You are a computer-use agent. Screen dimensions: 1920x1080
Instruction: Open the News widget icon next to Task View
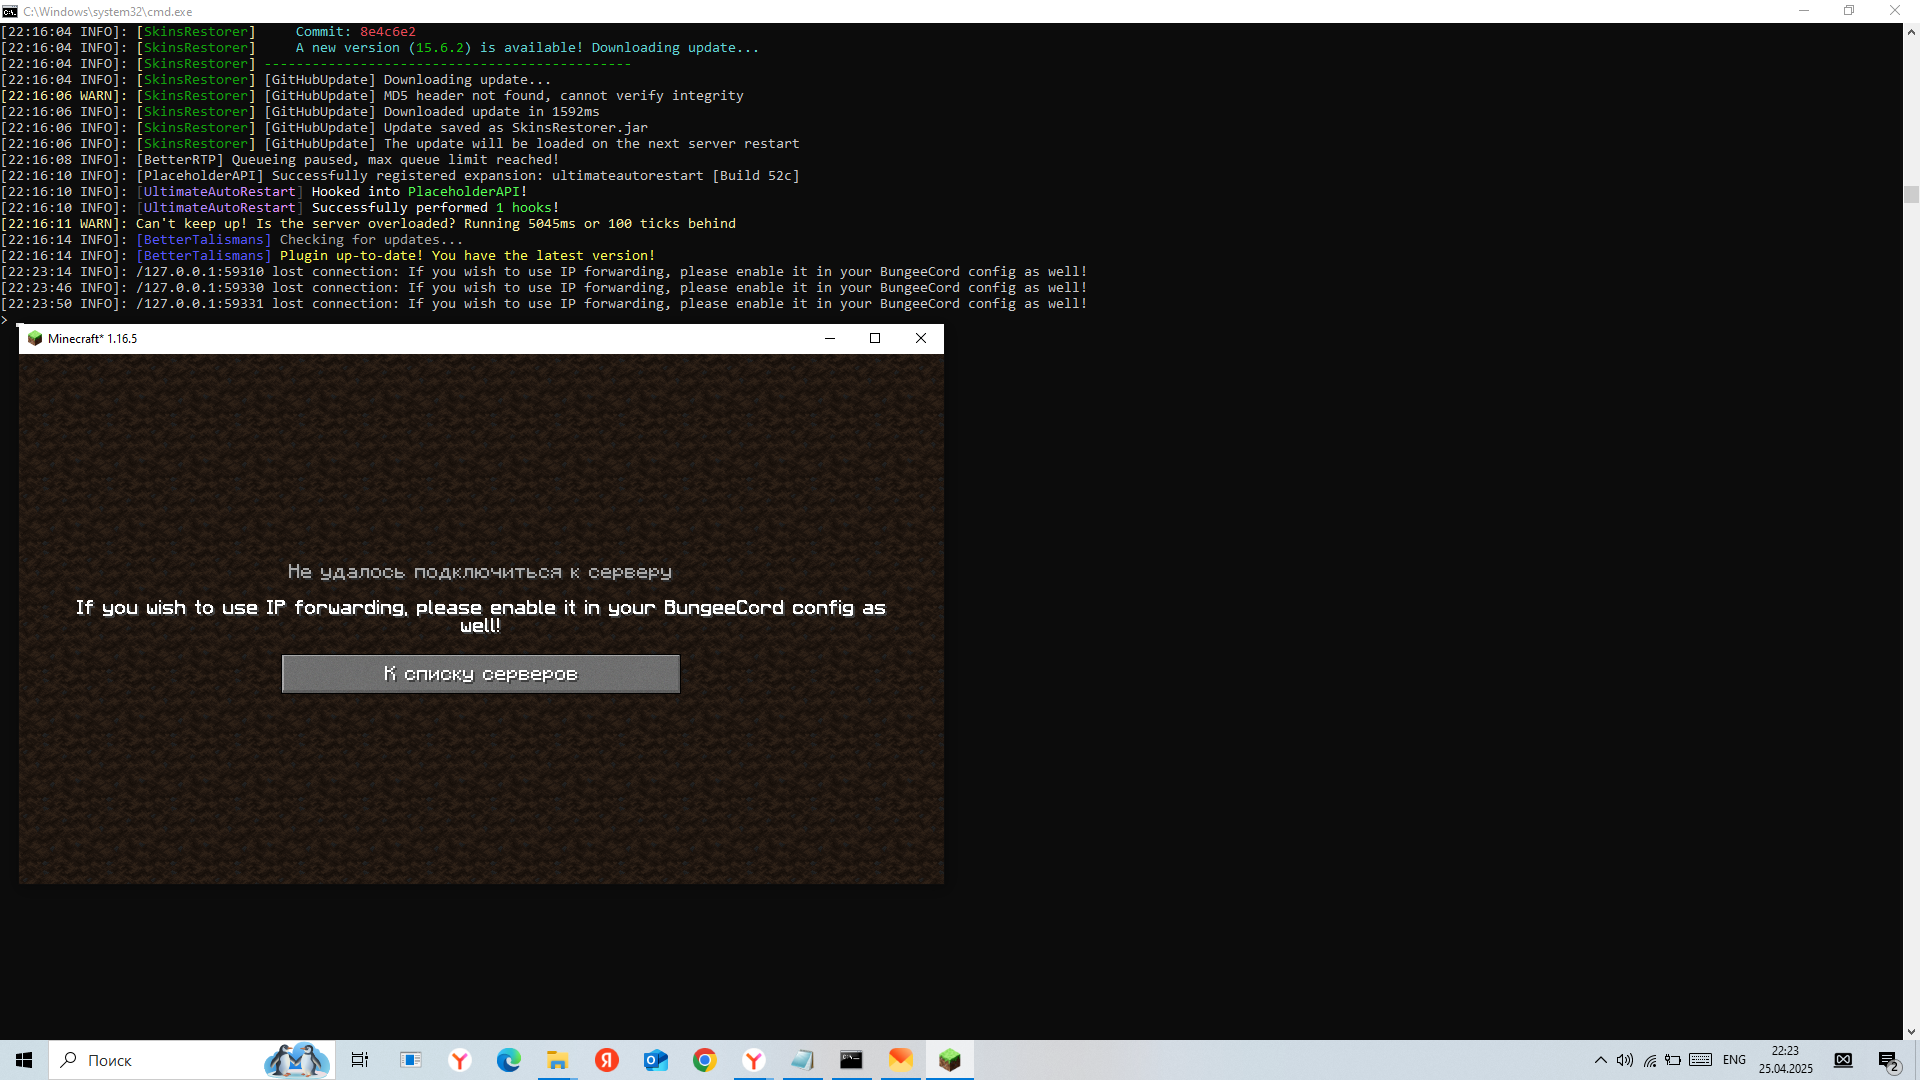[411, 1060]
